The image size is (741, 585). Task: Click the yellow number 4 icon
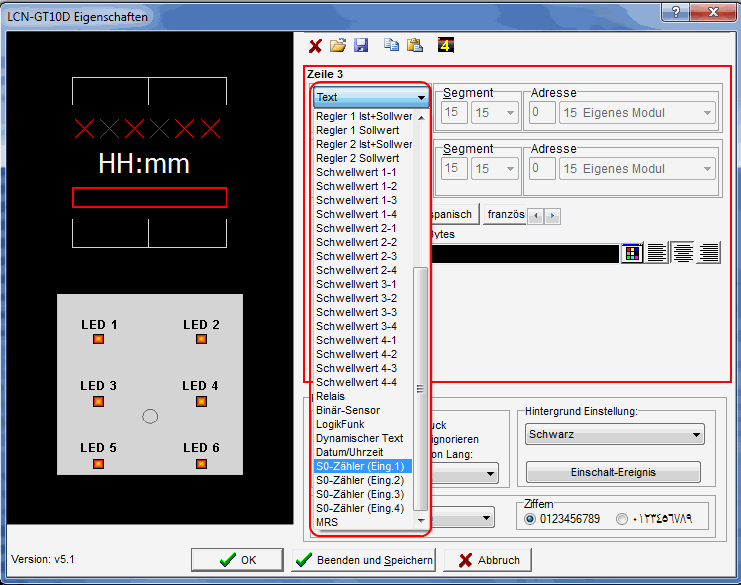coord(446,46)
